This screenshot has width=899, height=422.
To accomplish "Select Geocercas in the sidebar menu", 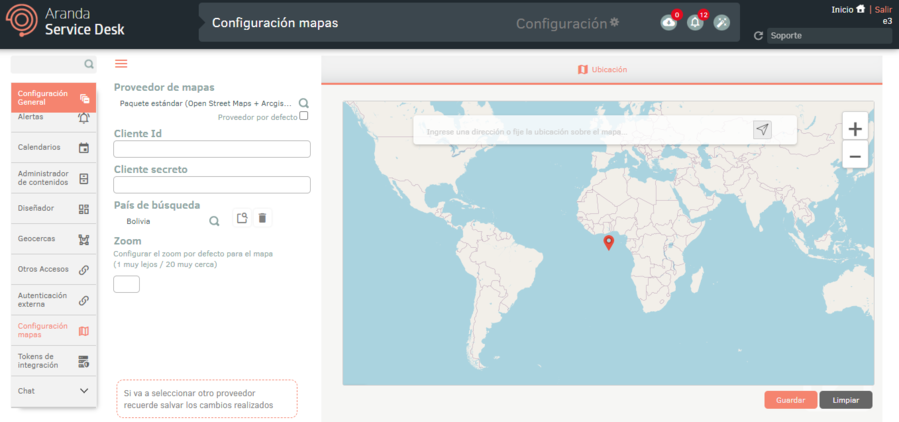I will 54,239.
